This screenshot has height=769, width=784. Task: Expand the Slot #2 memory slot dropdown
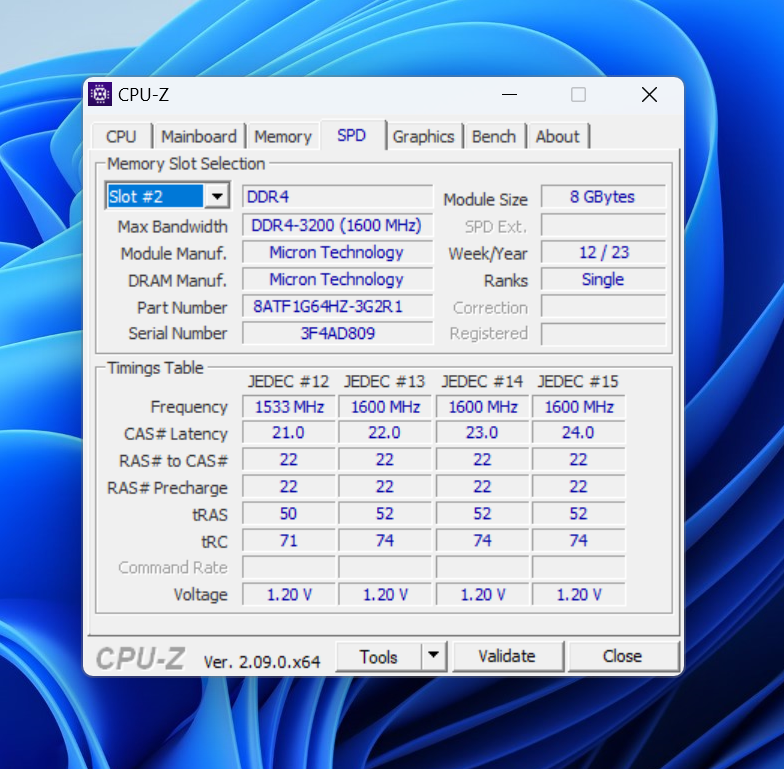pos(217,196)
